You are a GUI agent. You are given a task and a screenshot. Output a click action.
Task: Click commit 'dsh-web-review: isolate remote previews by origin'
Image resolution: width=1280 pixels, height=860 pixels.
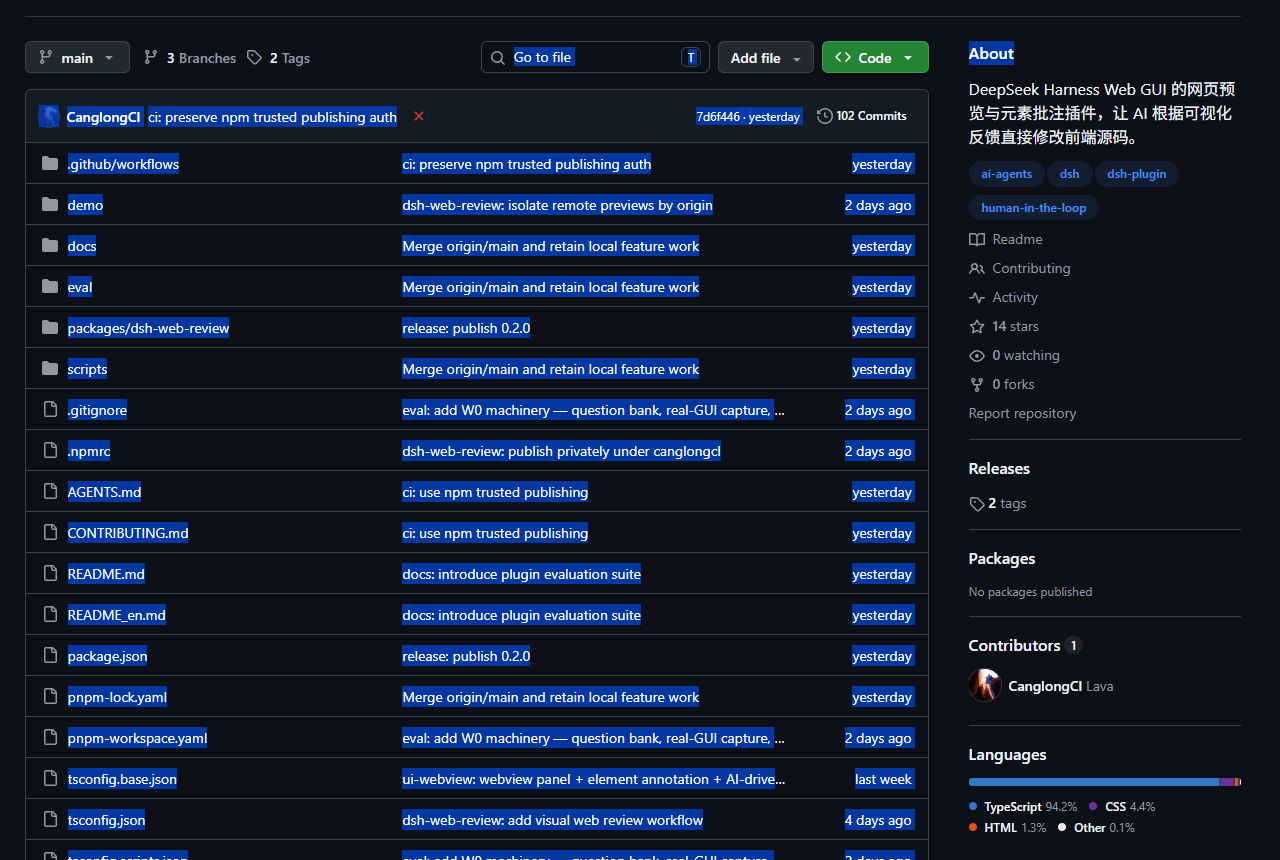tap(558, 205)
